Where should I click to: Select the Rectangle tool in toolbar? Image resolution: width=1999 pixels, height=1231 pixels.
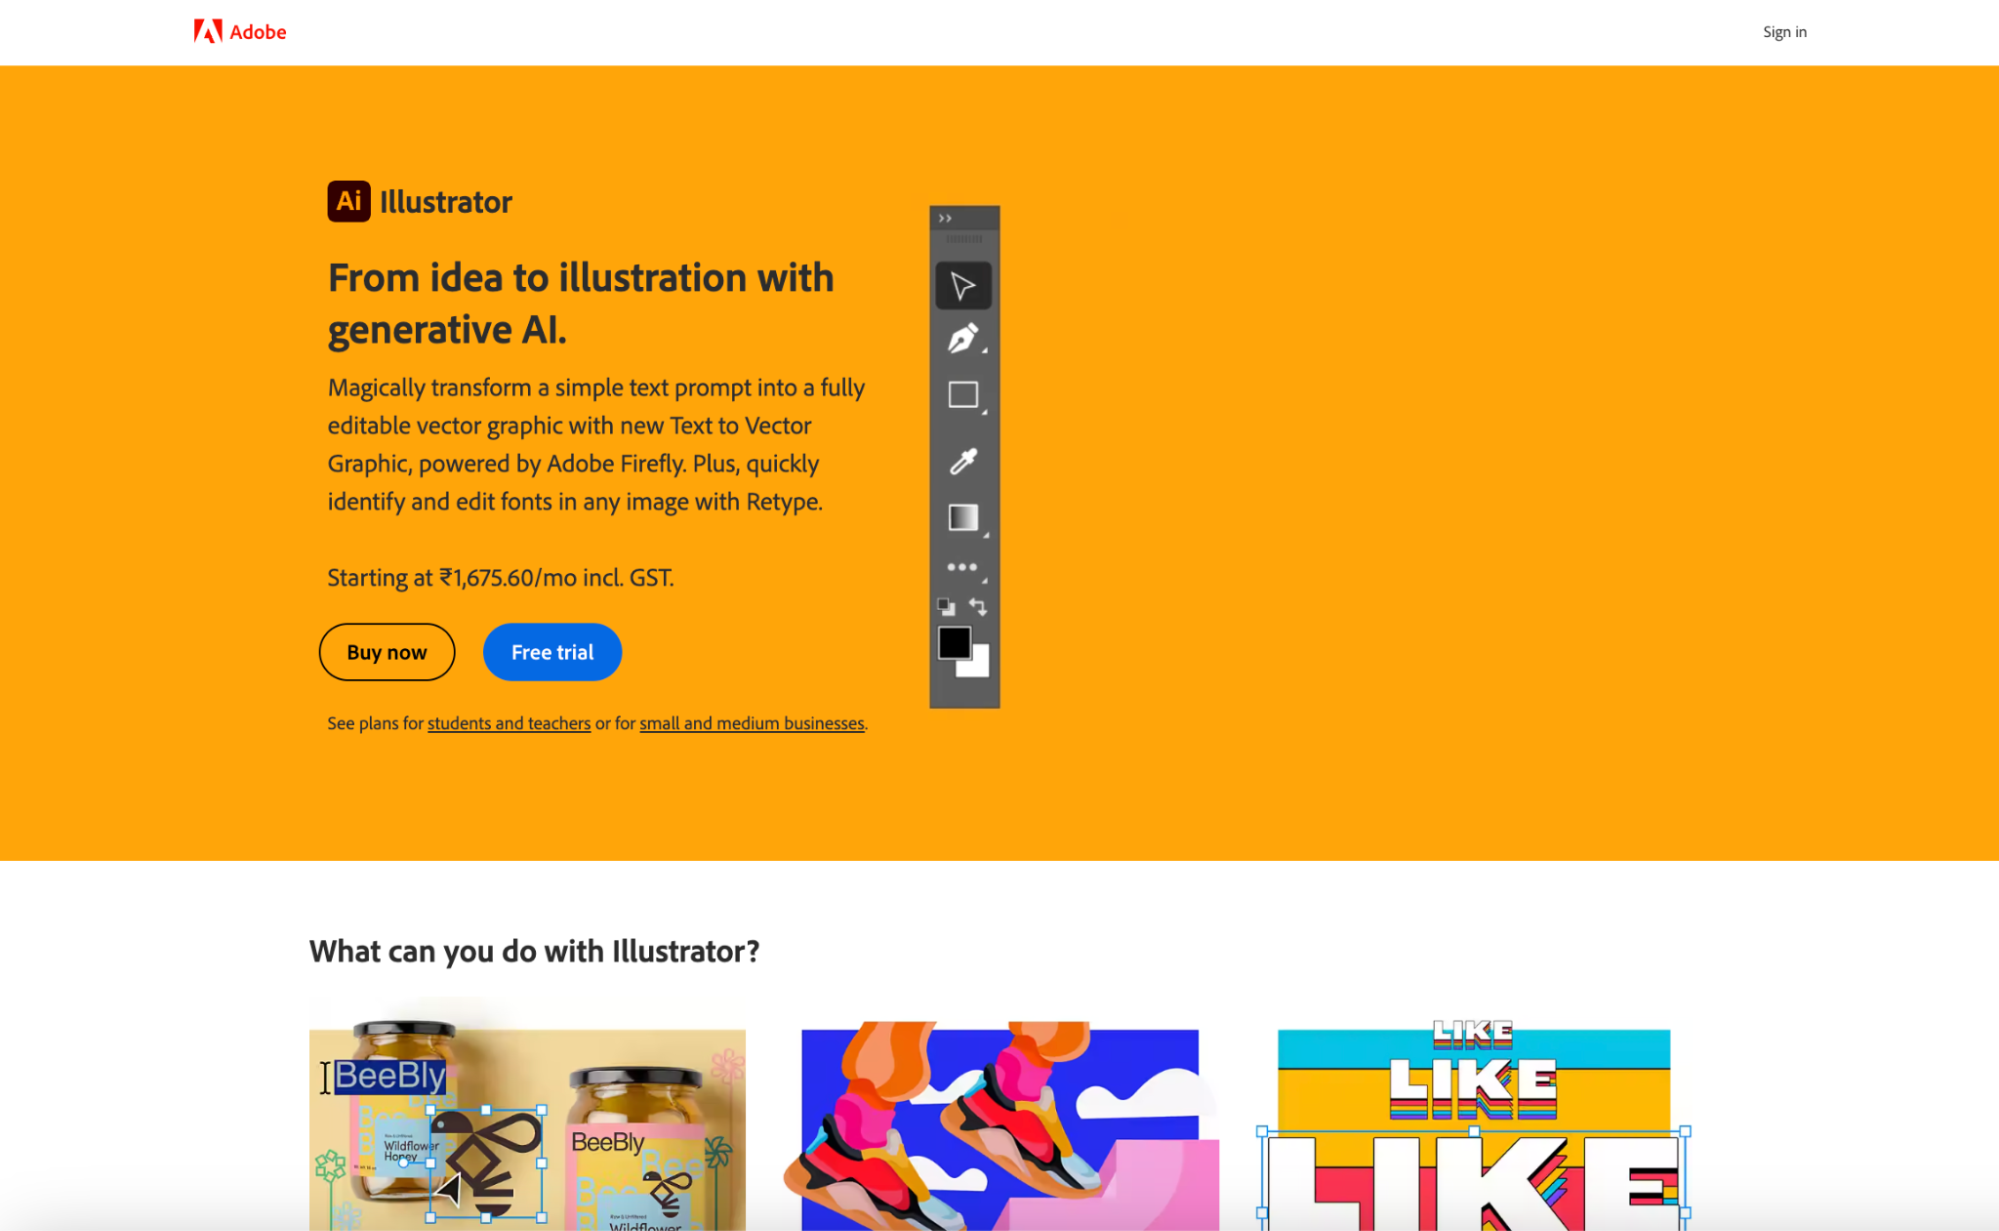tap(964, 398)
